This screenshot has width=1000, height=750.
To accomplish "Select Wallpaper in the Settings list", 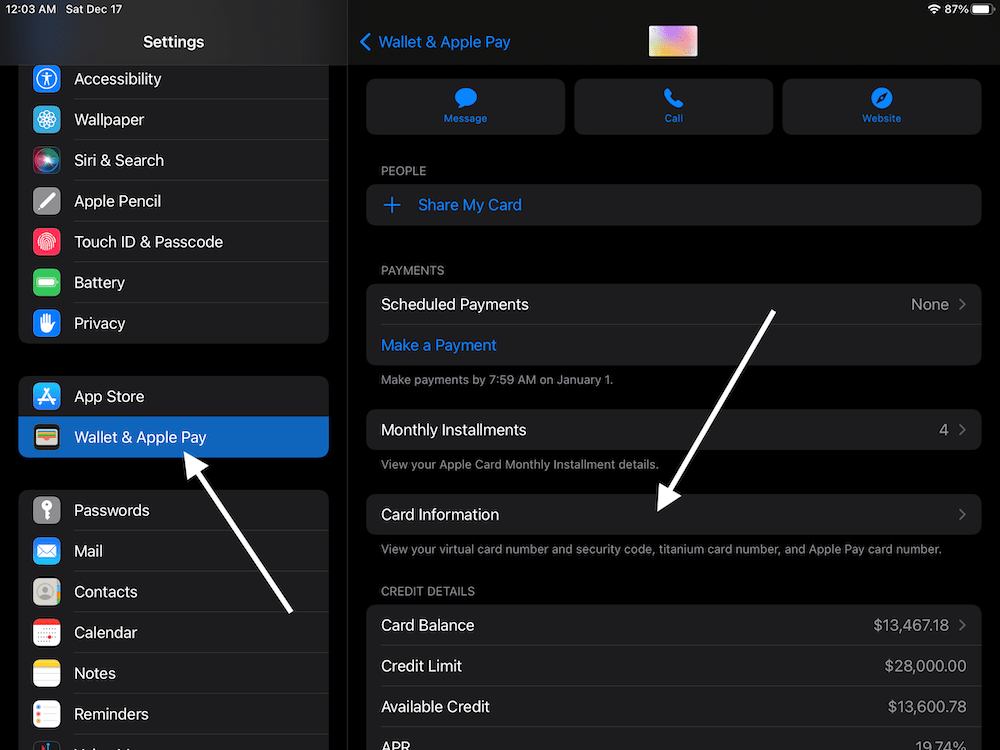I will [x=173, y=120].
